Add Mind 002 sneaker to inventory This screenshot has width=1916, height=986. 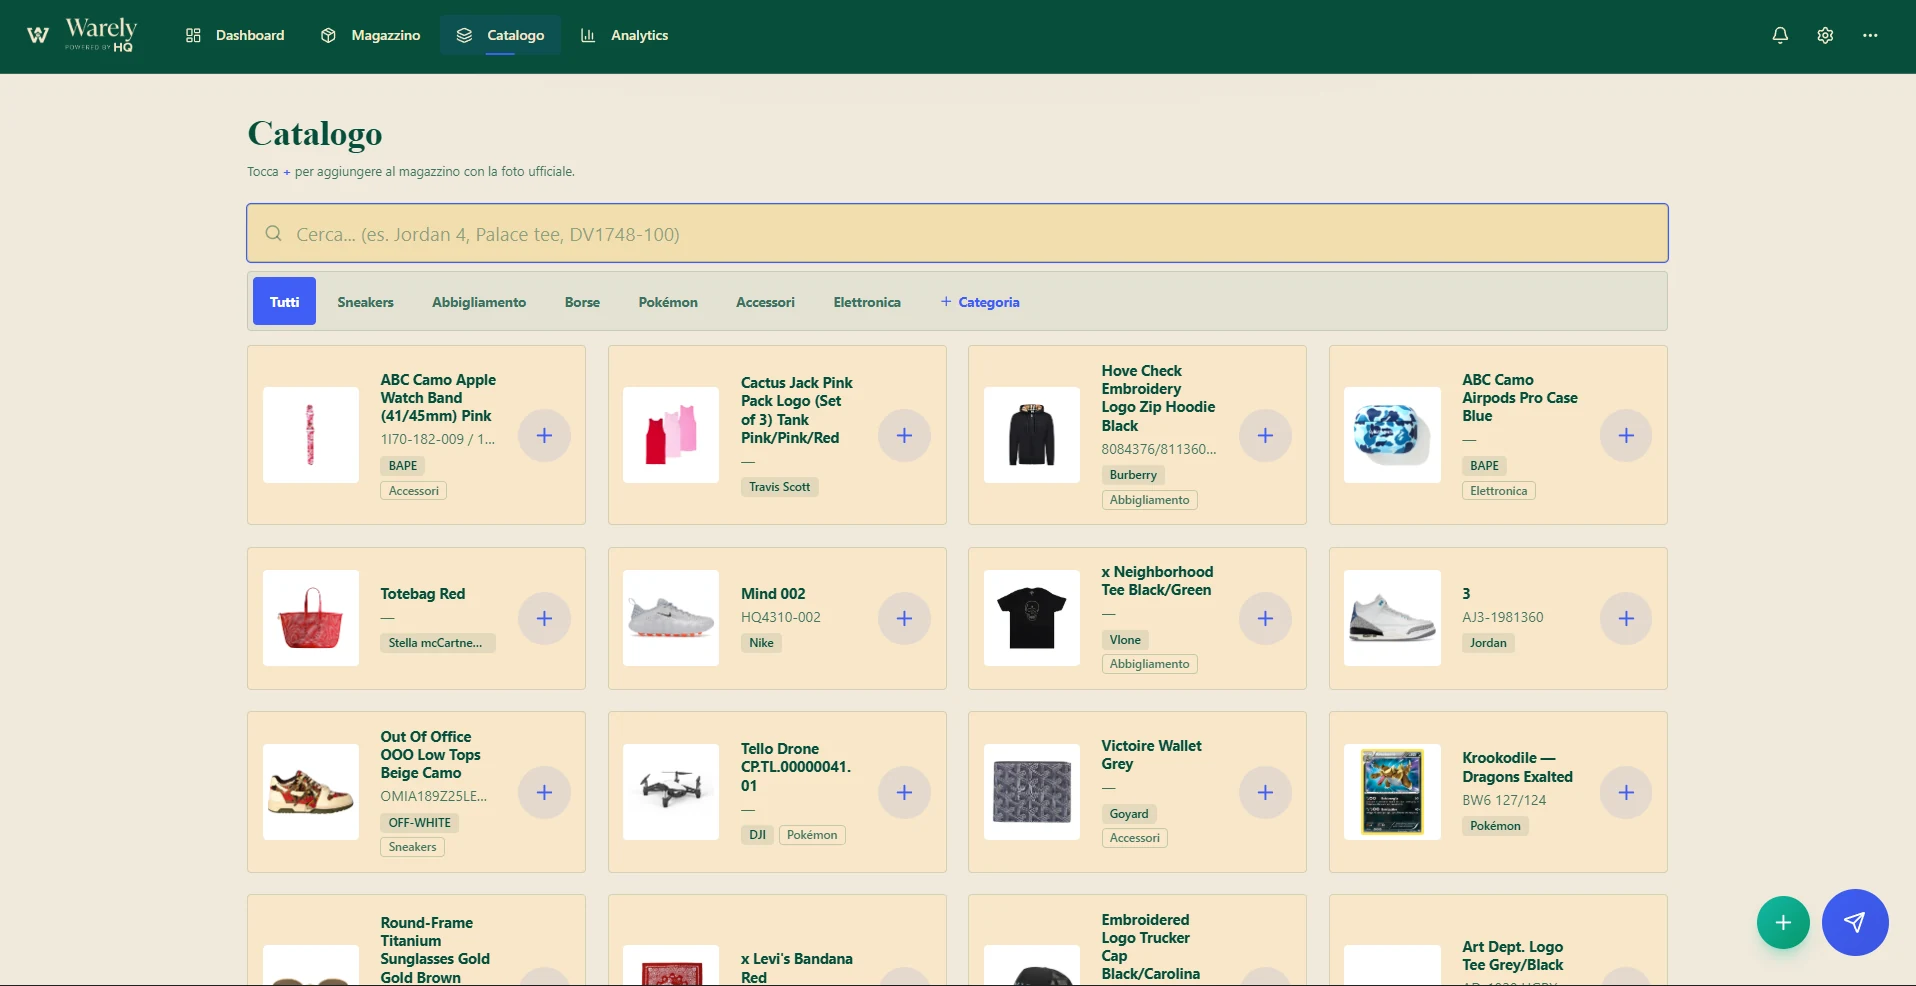(904, 618)
